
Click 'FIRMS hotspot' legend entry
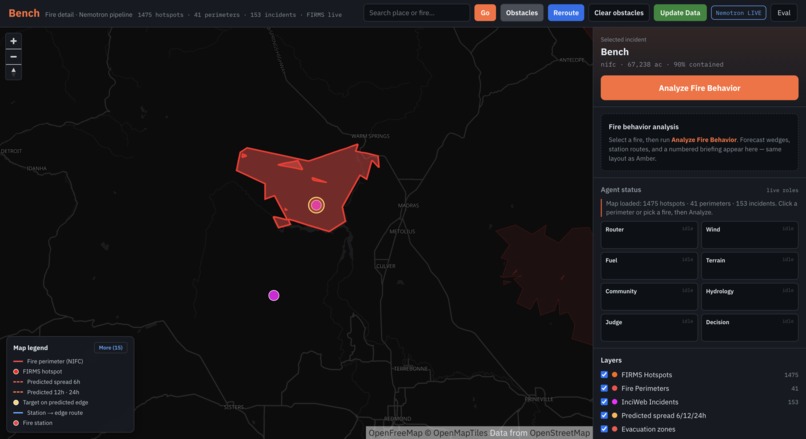[38, 372]
